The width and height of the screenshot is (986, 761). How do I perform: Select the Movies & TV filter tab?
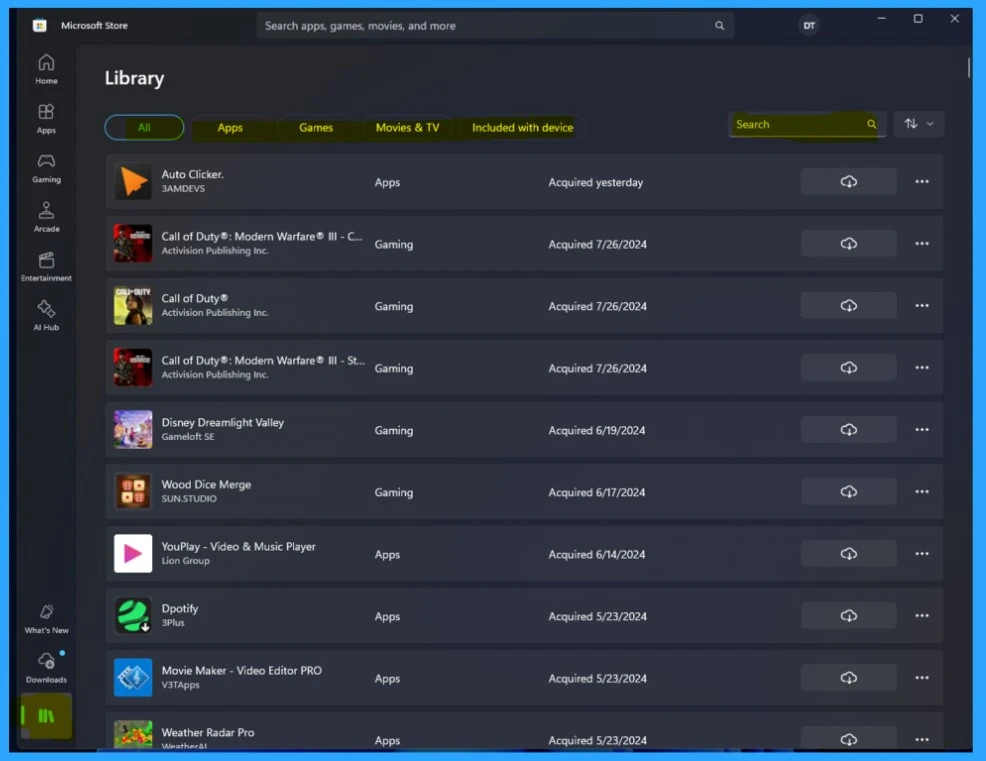point(407,128)
